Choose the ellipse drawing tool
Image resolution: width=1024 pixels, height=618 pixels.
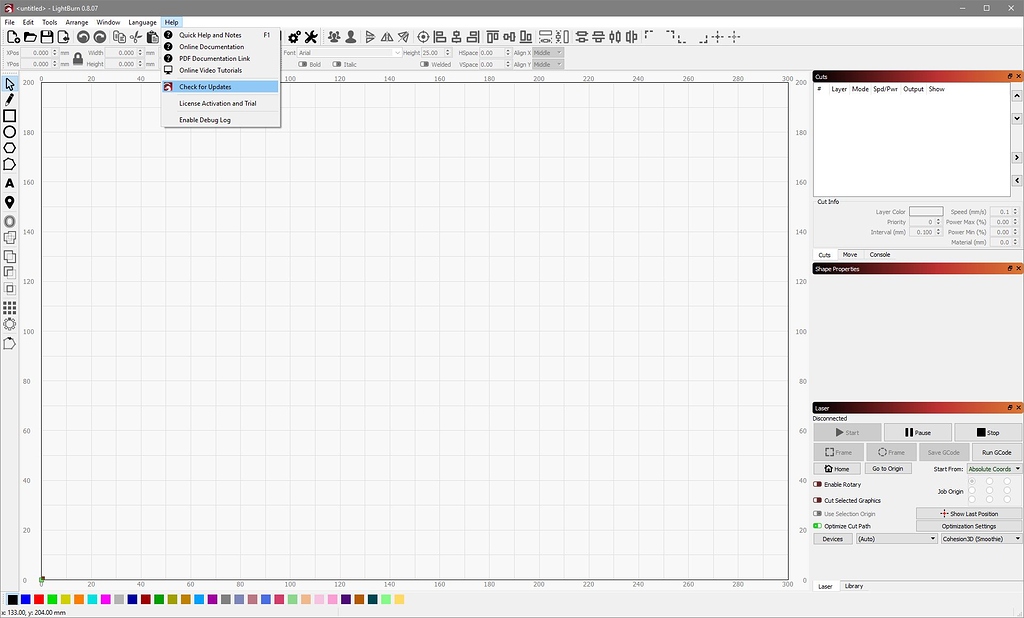pyautogui.click(x=9, y=132)
